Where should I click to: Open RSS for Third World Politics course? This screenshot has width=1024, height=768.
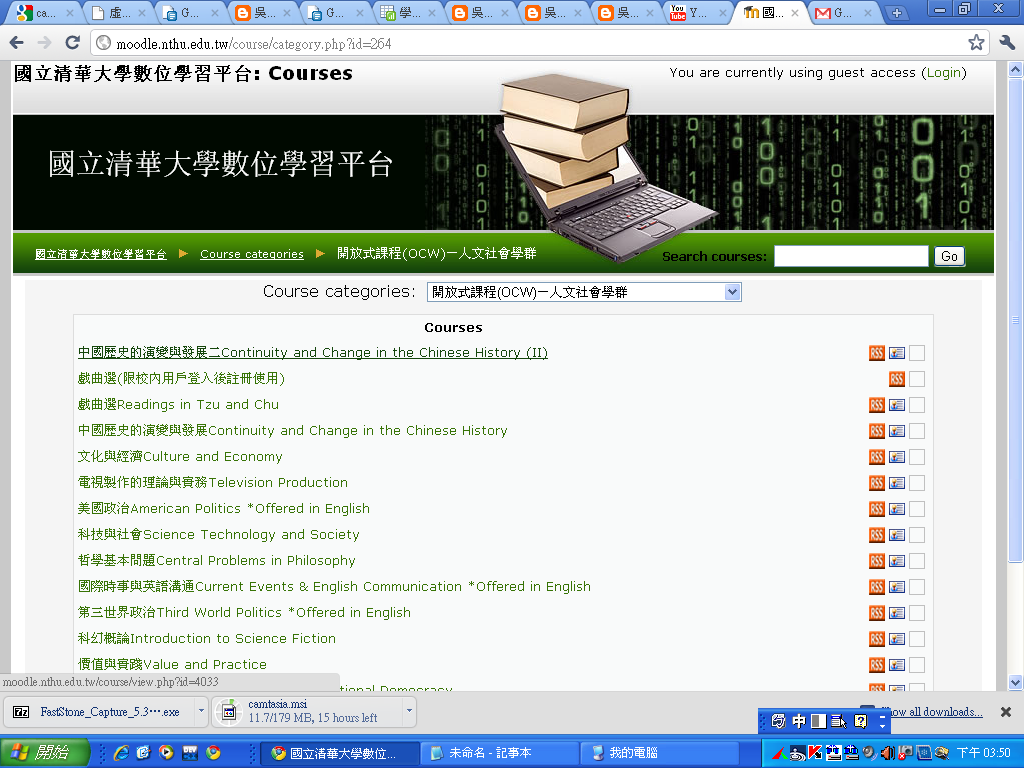(876, 613)
